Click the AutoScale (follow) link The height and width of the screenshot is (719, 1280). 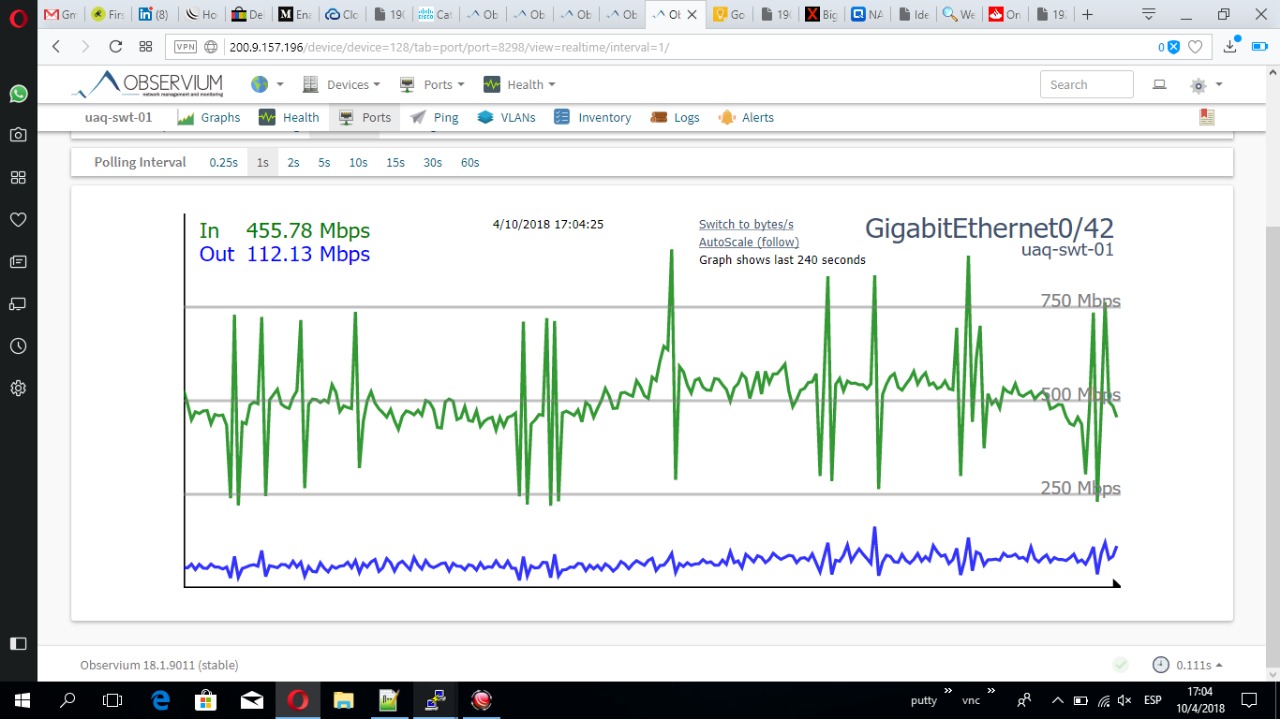748,242
